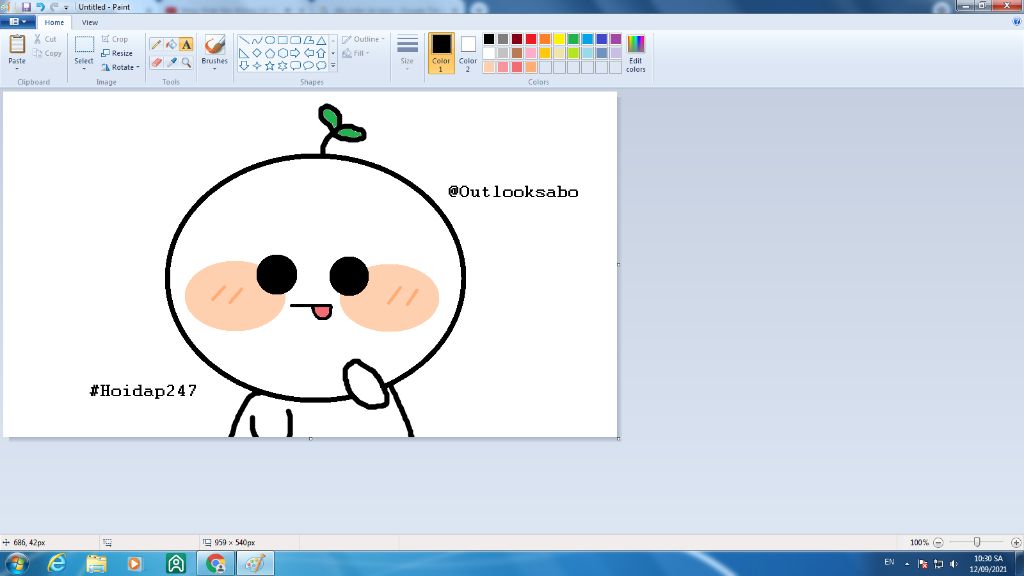Click the Redo arrow in title bar
Image resolution: width=1024 pixels, height=576 pixels.
54,7
